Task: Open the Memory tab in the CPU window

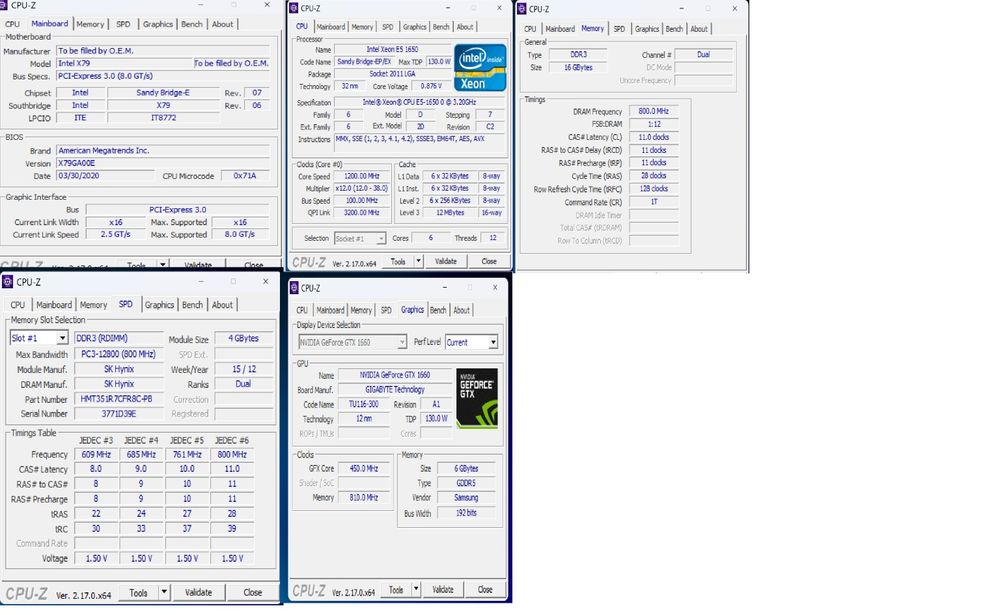Action: click(362, 27)
